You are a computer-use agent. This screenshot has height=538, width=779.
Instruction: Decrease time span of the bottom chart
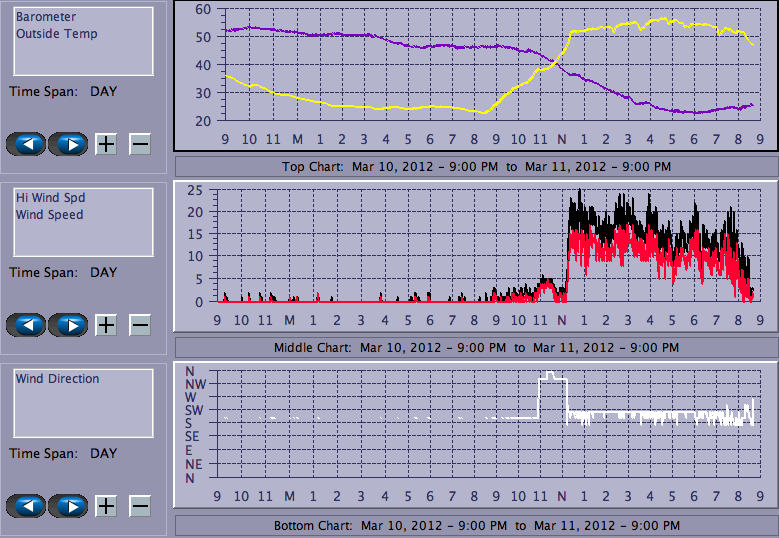click(x=140, y=506)
